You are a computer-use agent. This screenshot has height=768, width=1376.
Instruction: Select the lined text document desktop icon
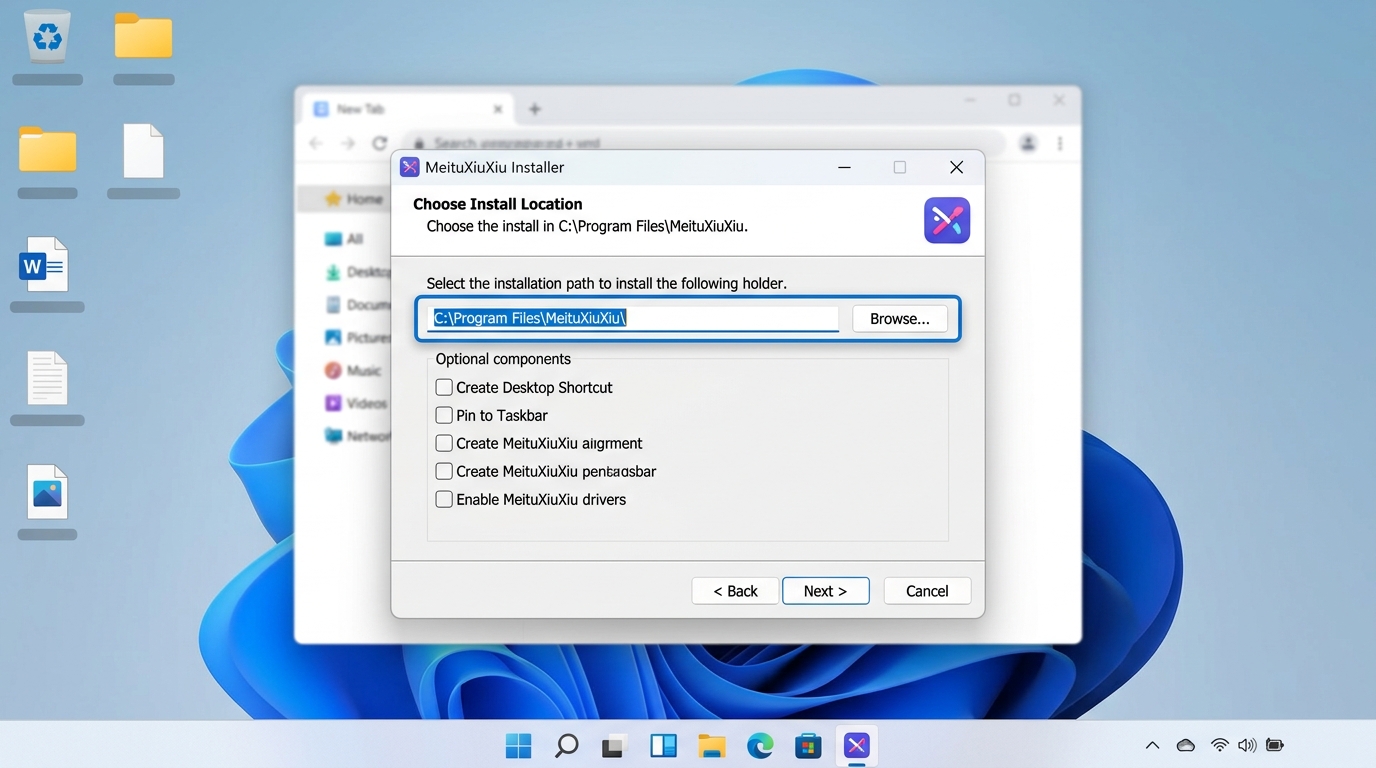click(x=47, y=378)
